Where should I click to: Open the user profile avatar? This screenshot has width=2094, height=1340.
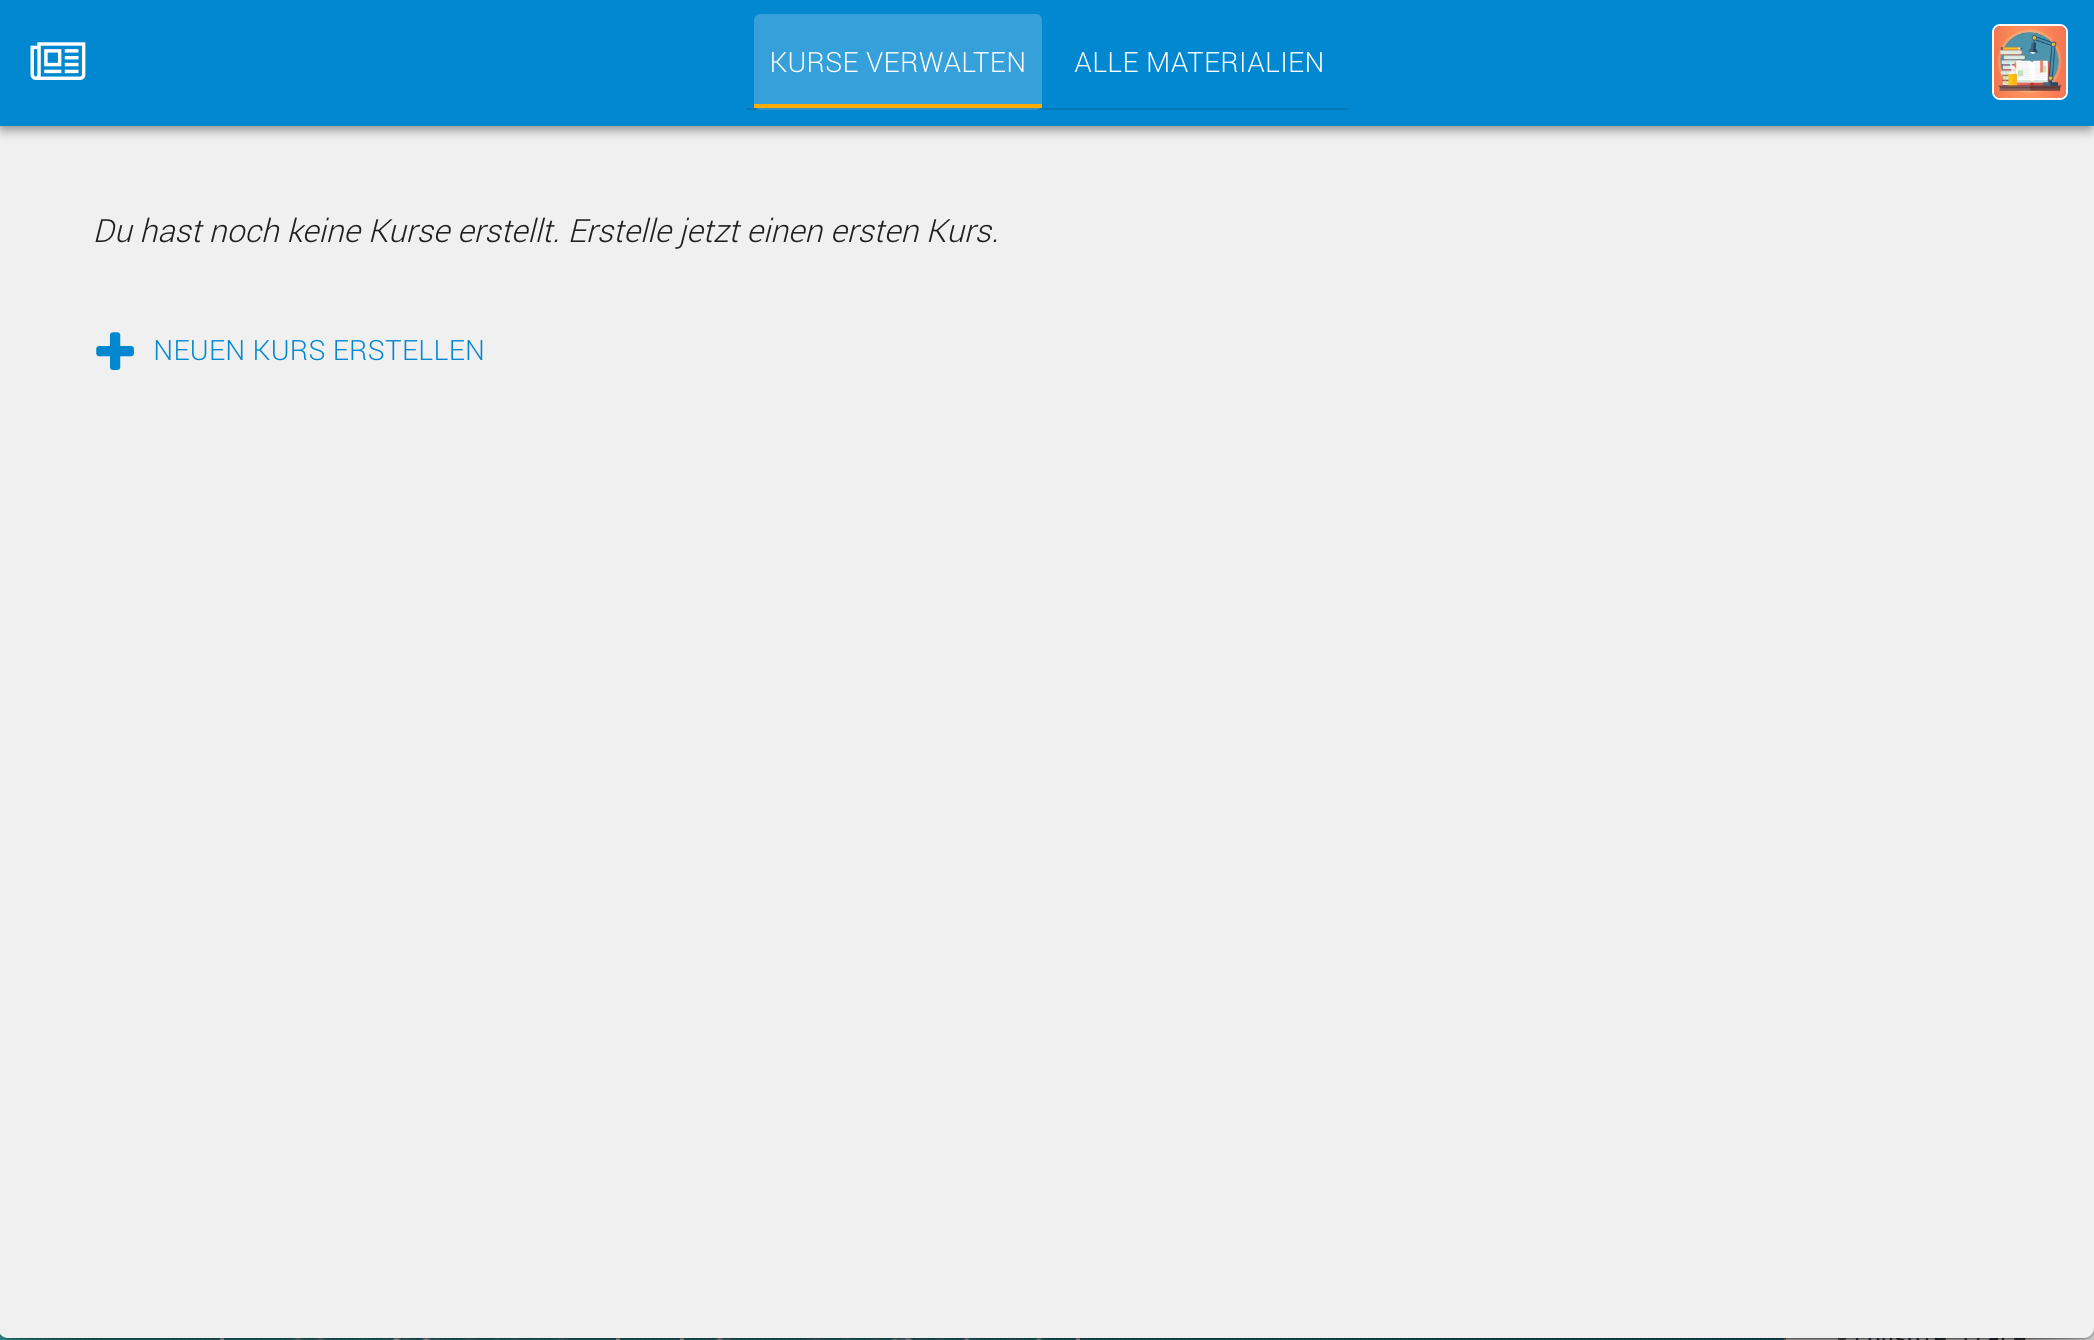click(2029, 62)
